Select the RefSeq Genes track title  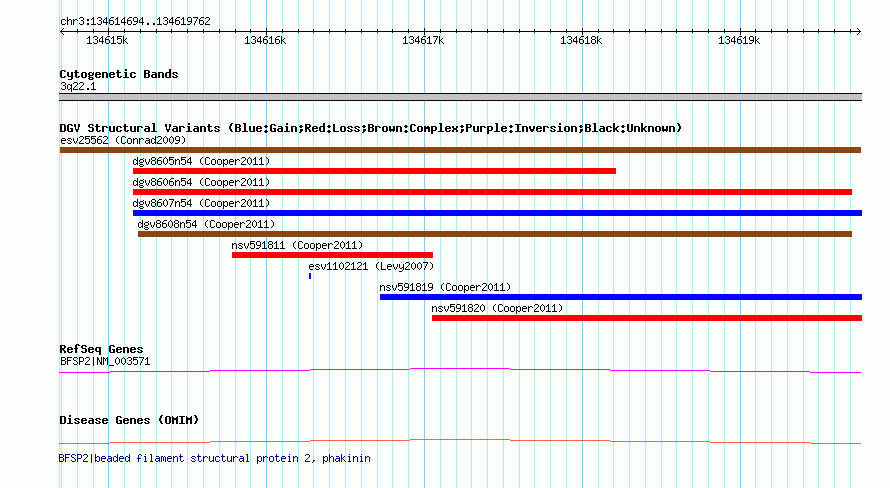(x=101, y=350)
